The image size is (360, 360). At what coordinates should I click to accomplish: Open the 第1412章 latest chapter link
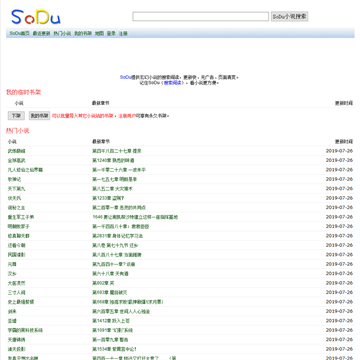(x=111, y=321)
